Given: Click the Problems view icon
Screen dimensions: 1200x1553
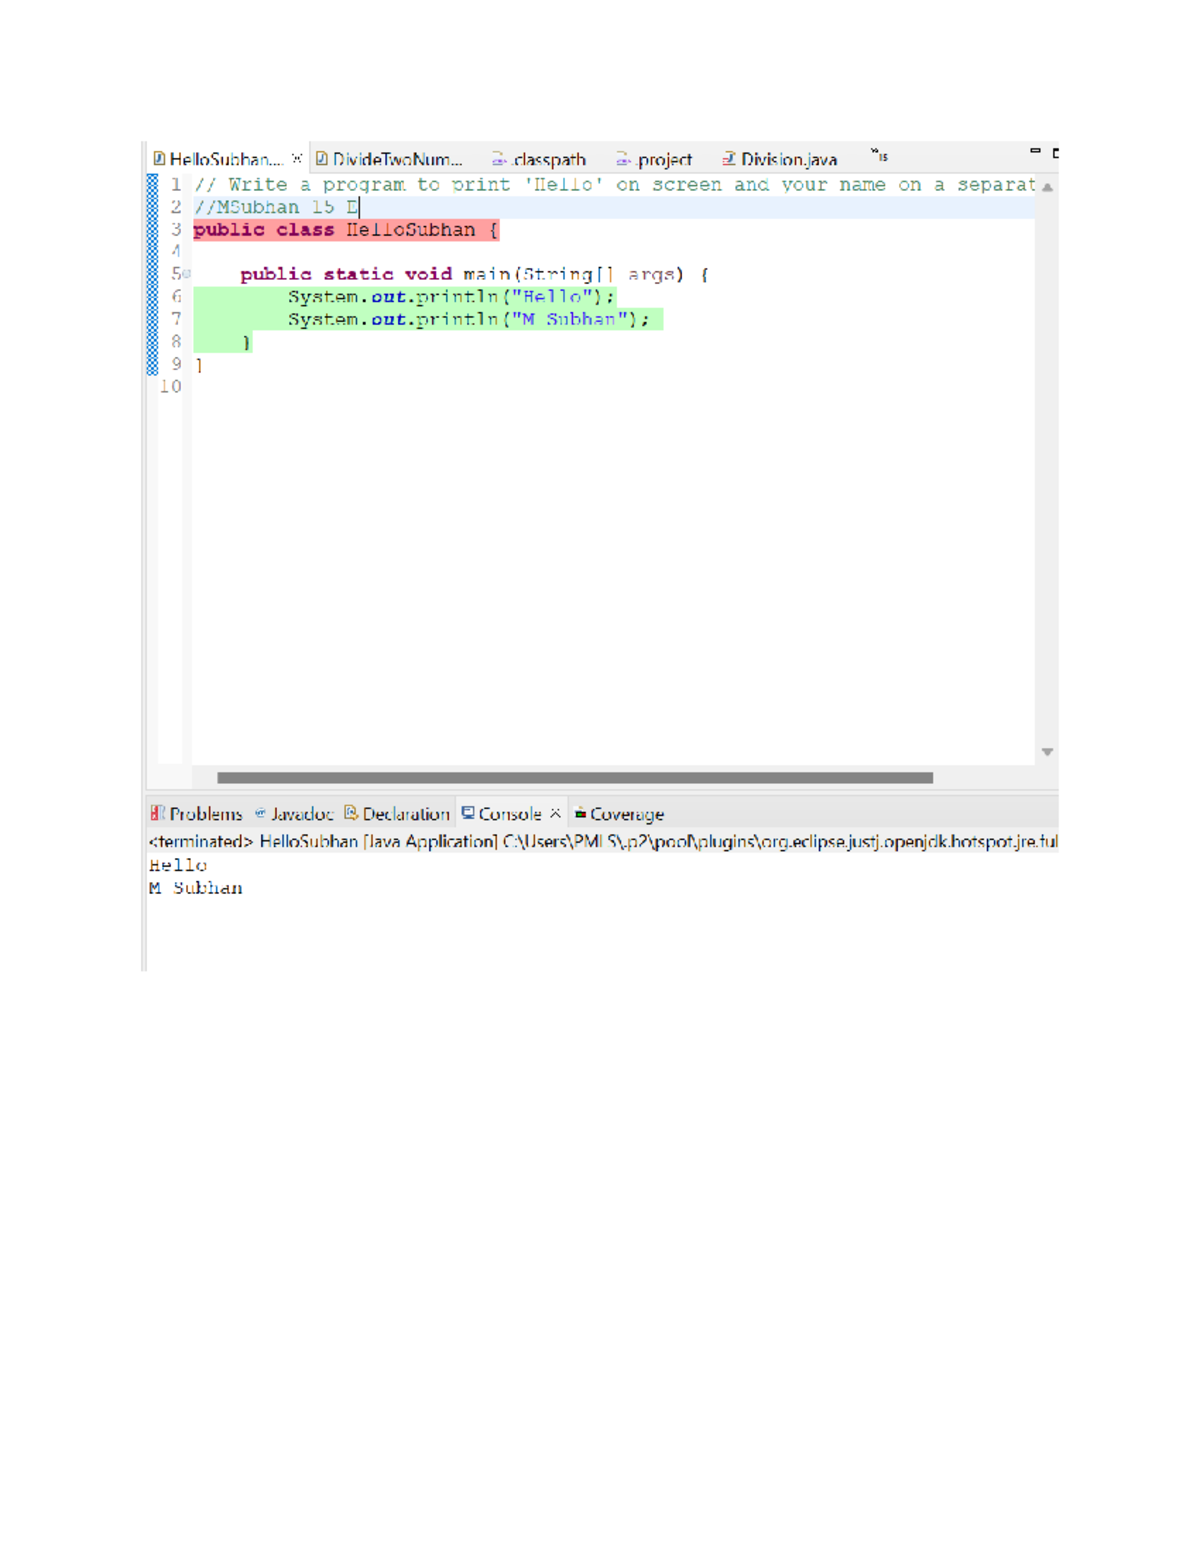Looking at the screenshot, I should [x=157, y=813].
